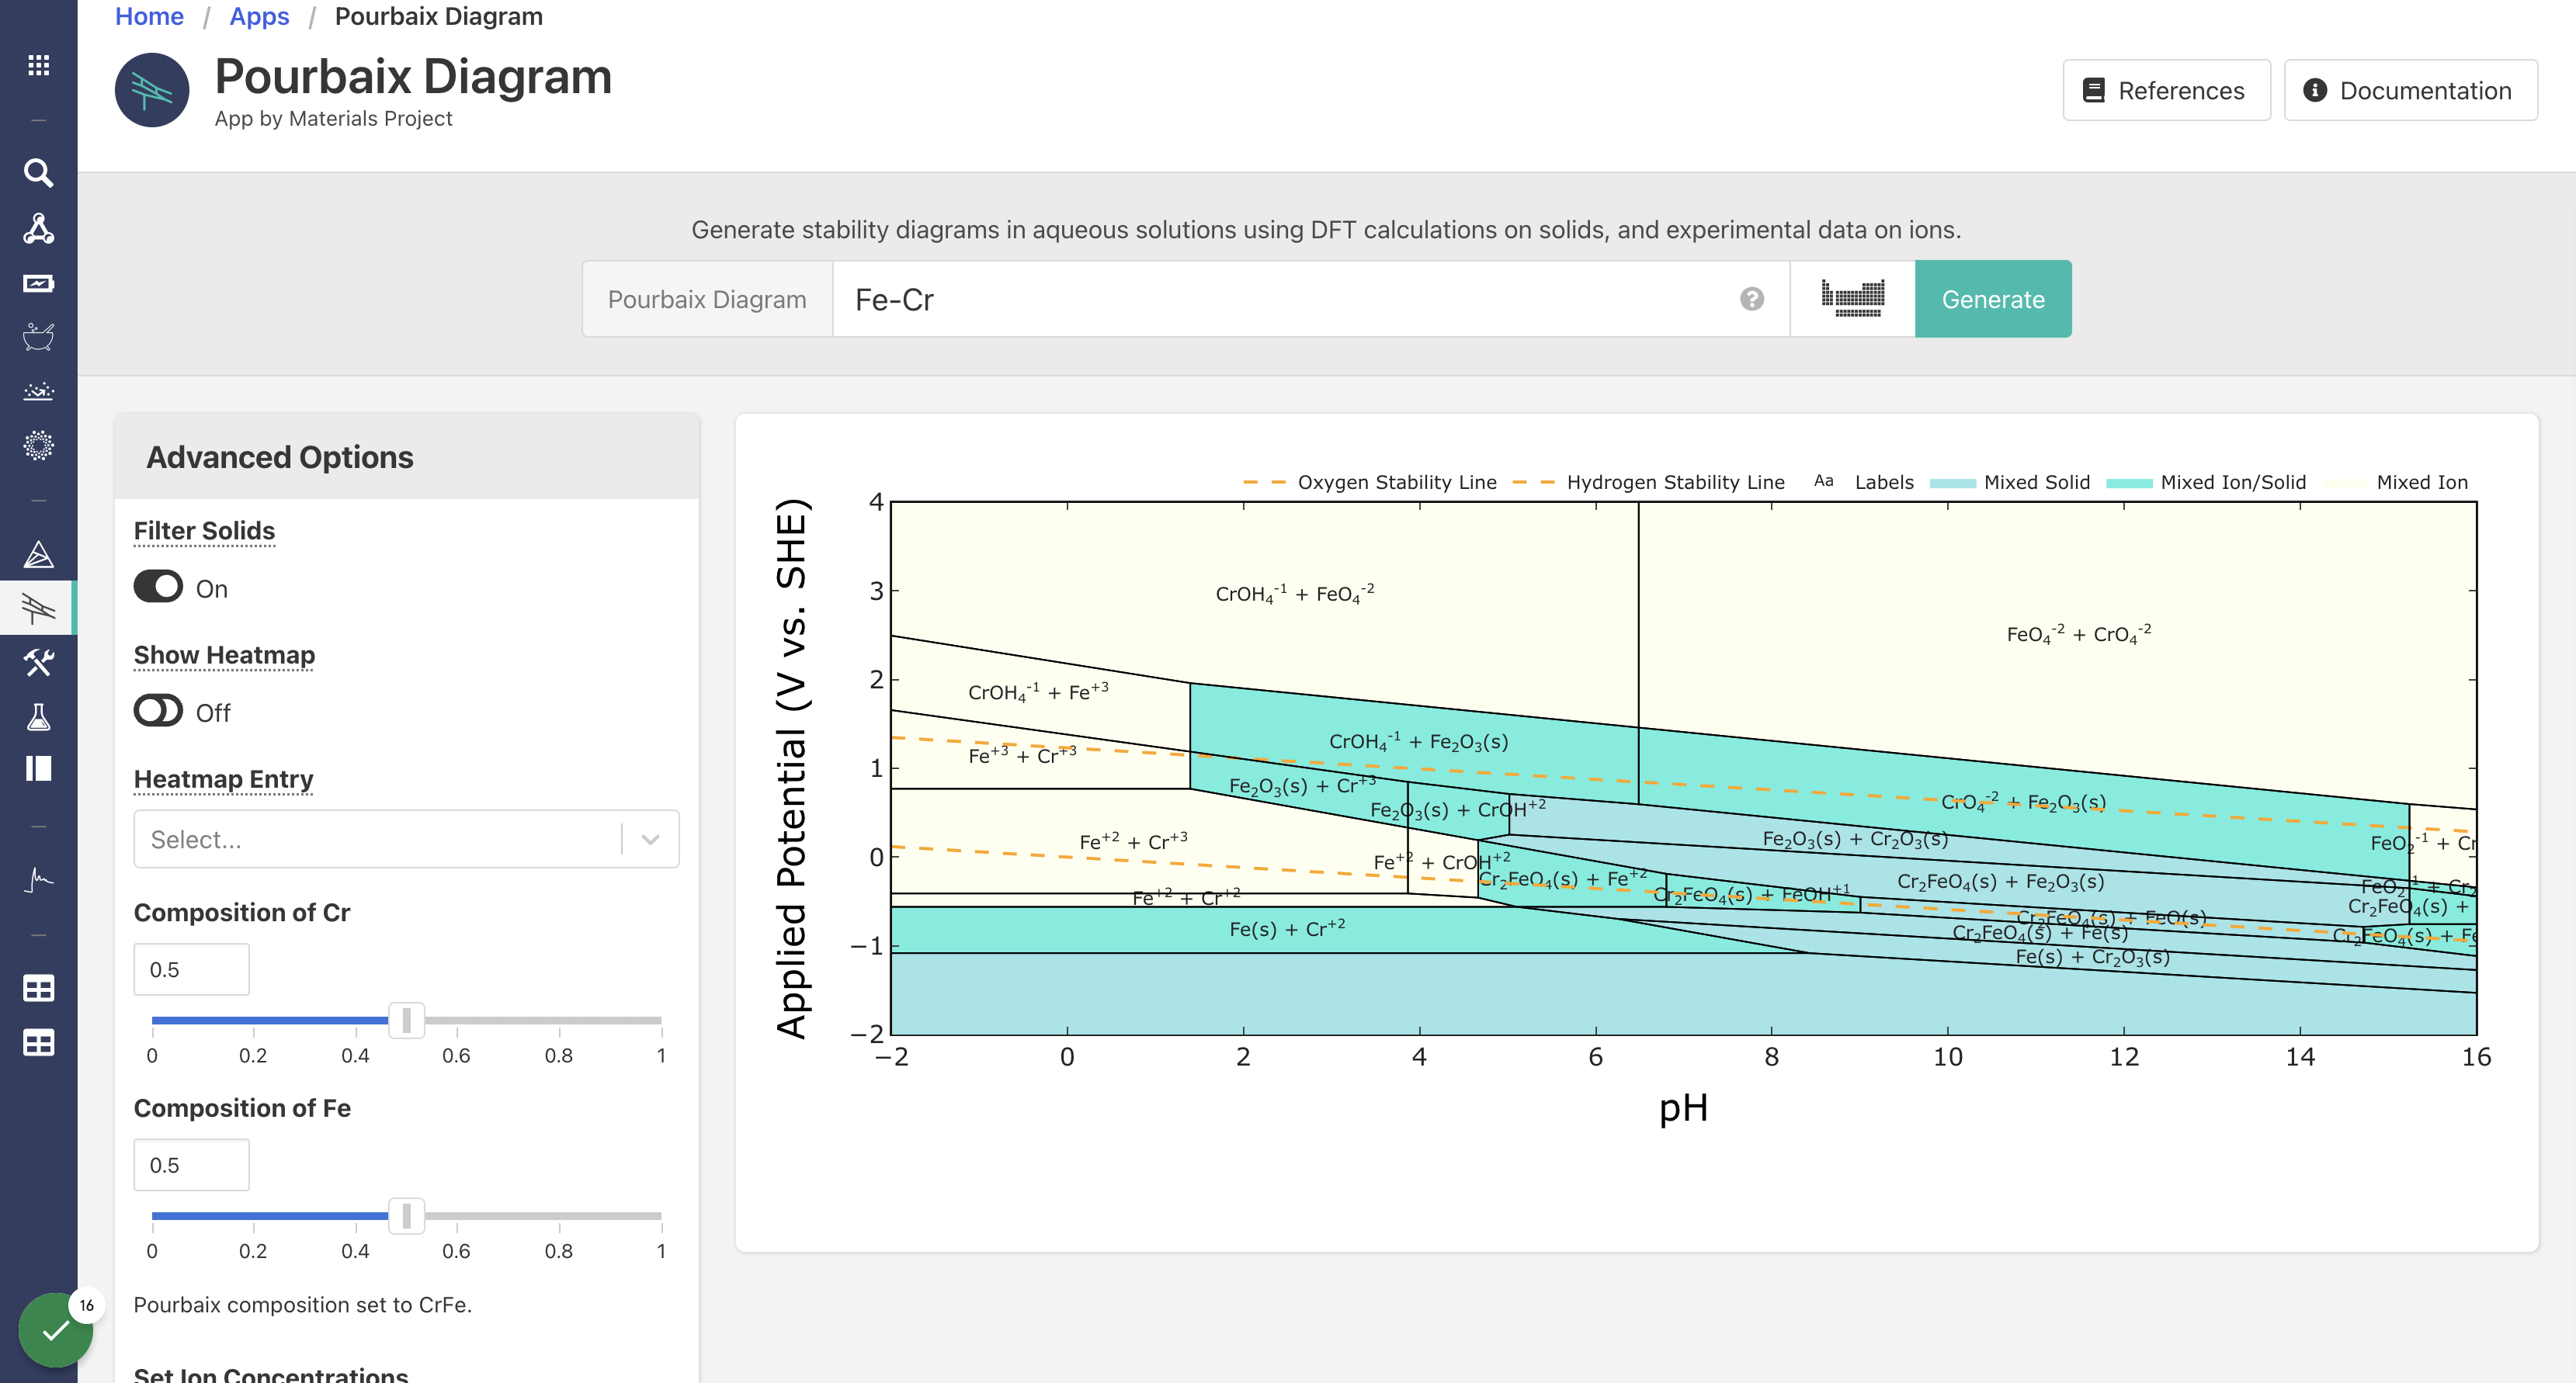Go to Home breadcrumb
2576x1383 pixels.
[149, 16]
